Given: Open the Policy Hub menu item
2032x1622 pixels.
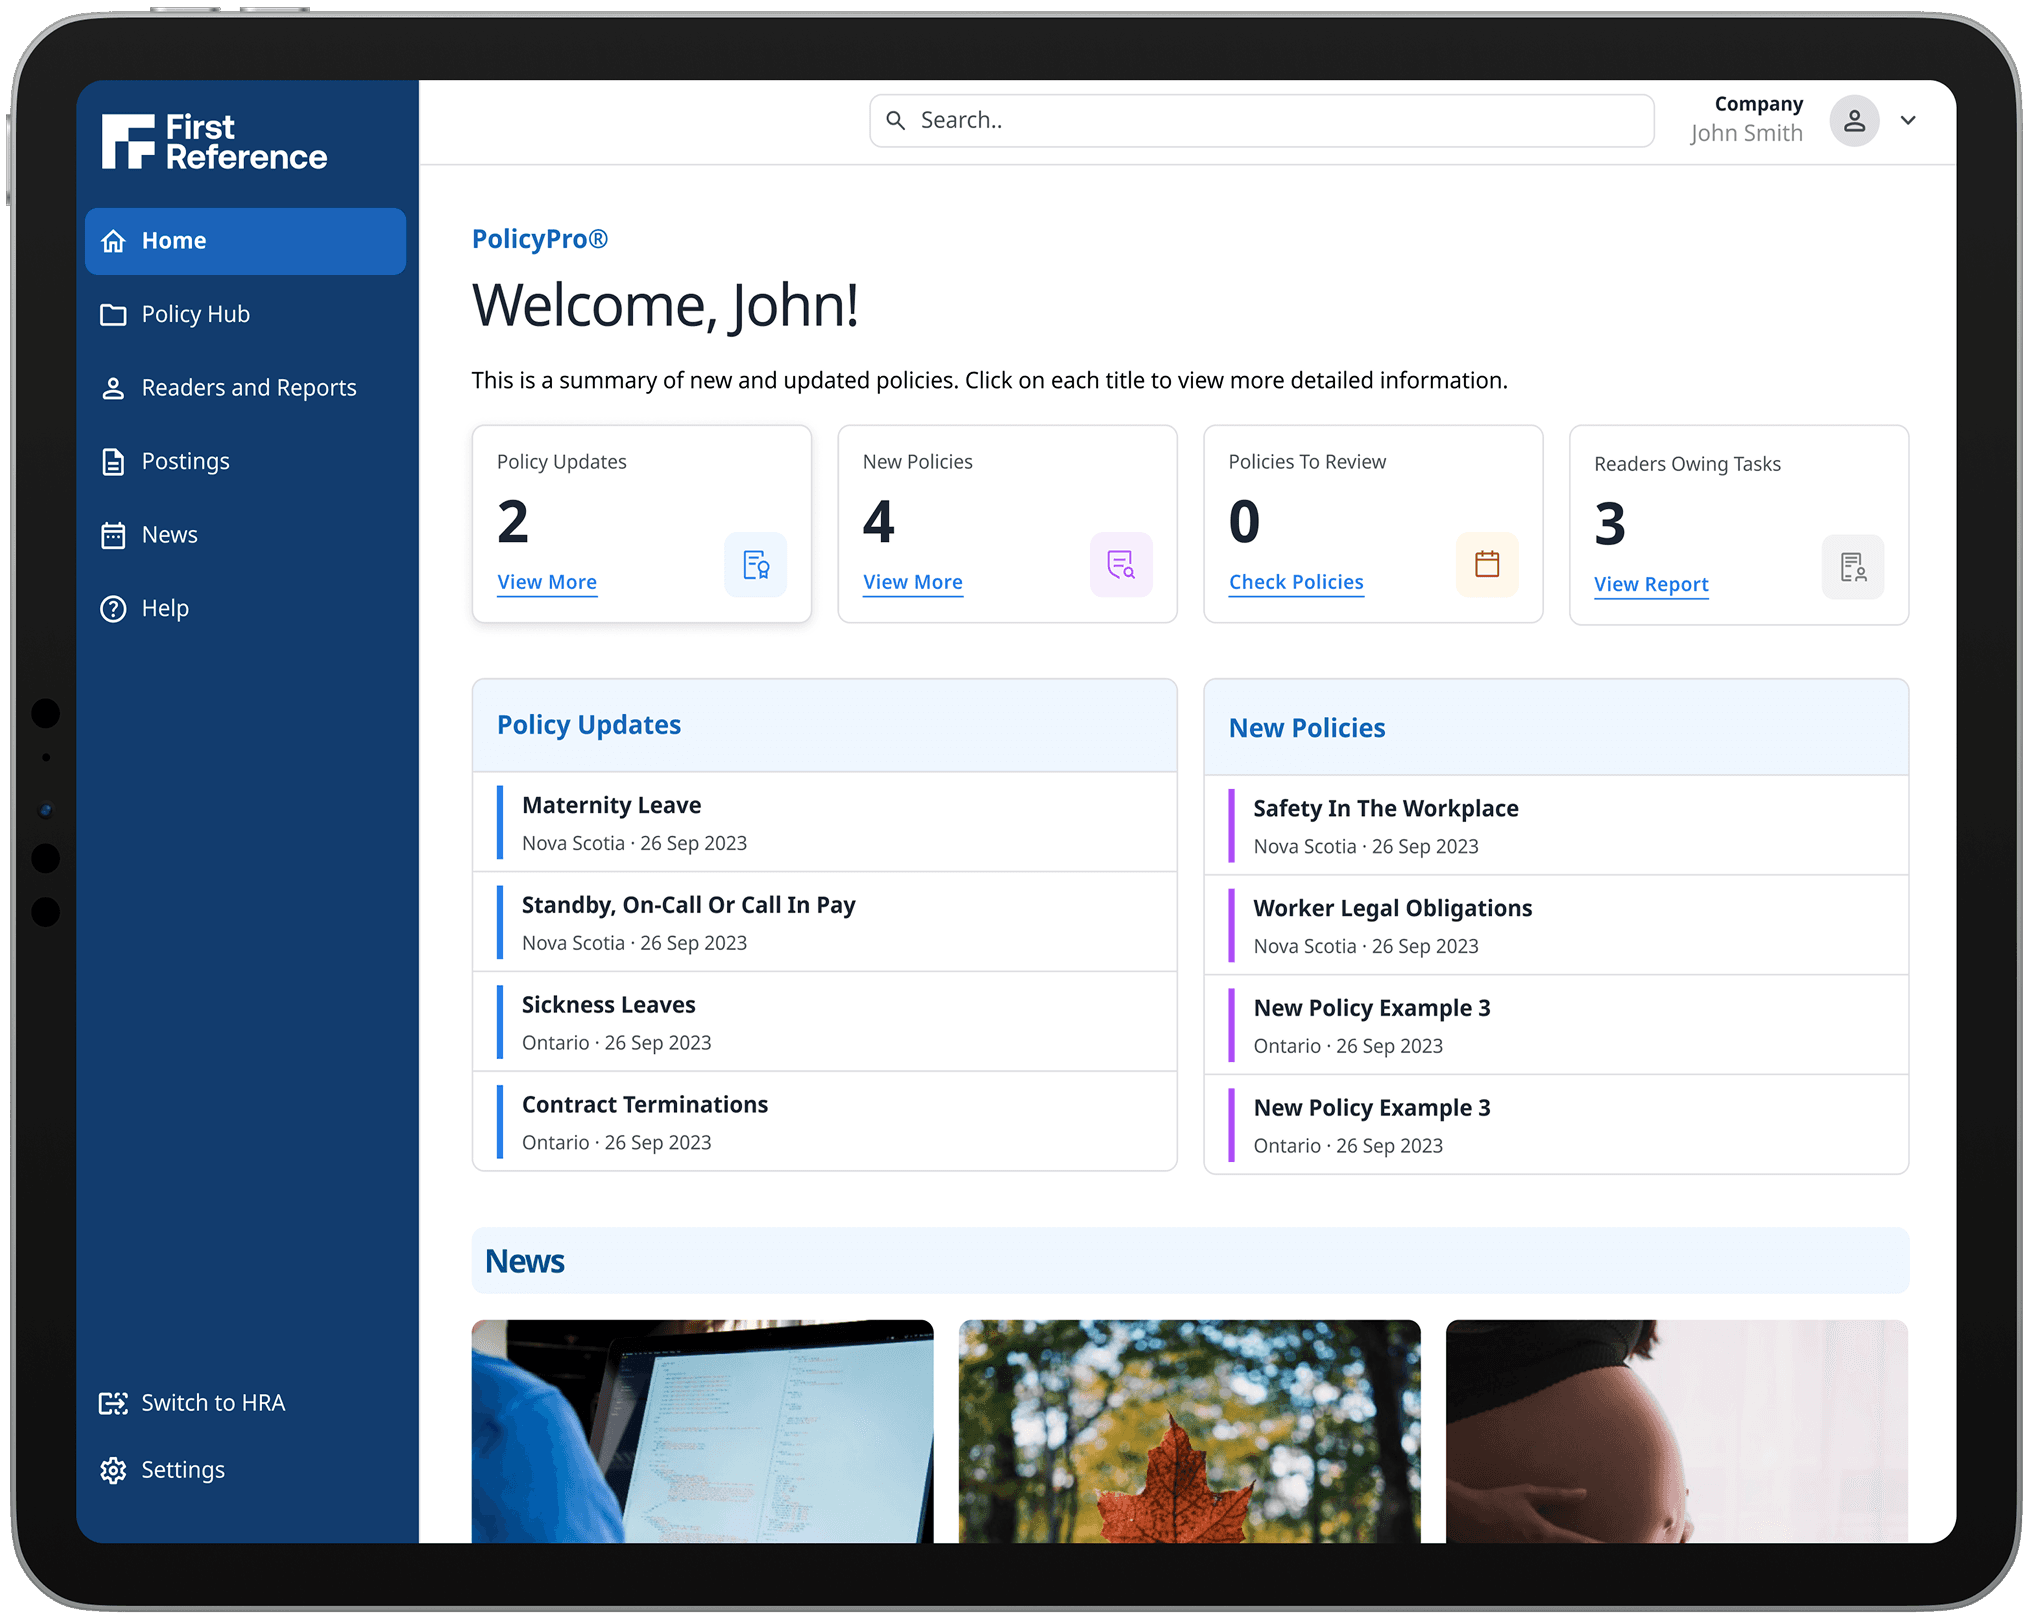Looking at the screenshot, I should (195, 314).
